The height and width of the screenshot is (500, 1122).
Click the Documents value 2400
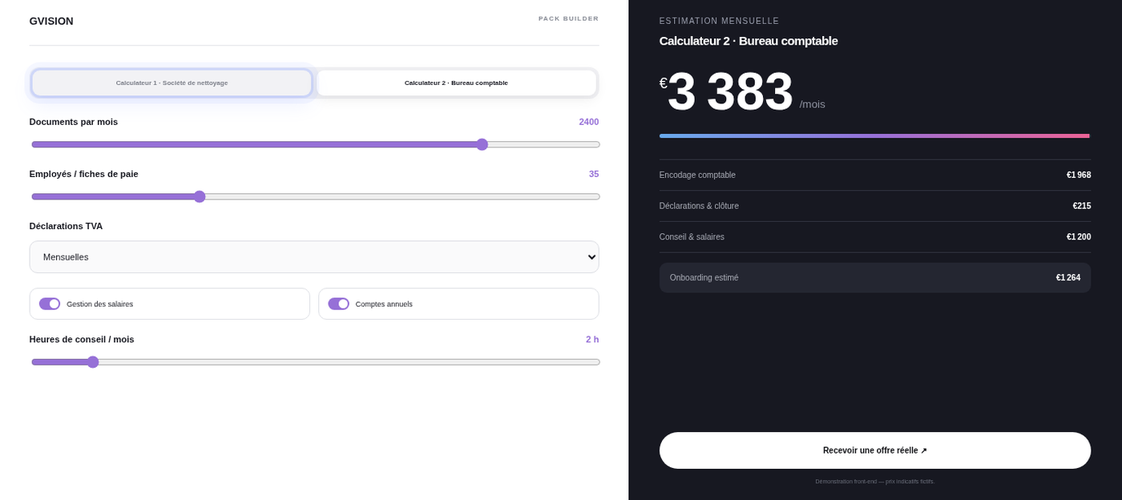(589, 122)
